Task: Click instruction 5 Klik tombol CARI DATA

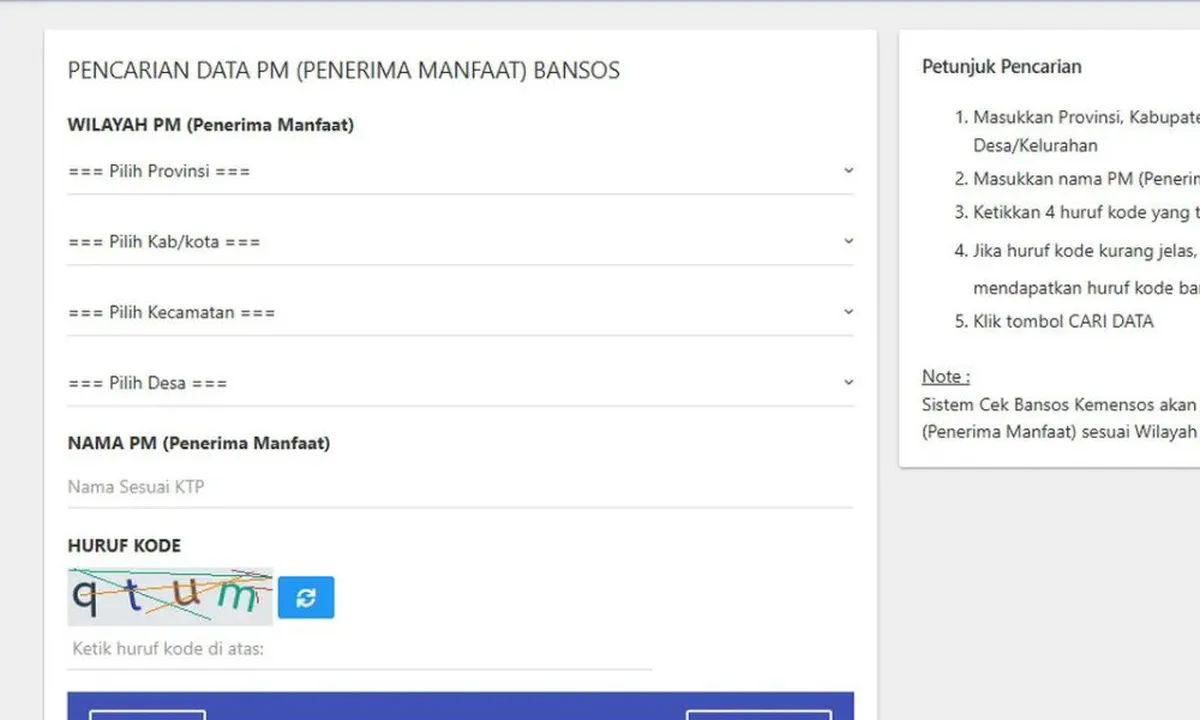Action: click(x=1064, y=322)
